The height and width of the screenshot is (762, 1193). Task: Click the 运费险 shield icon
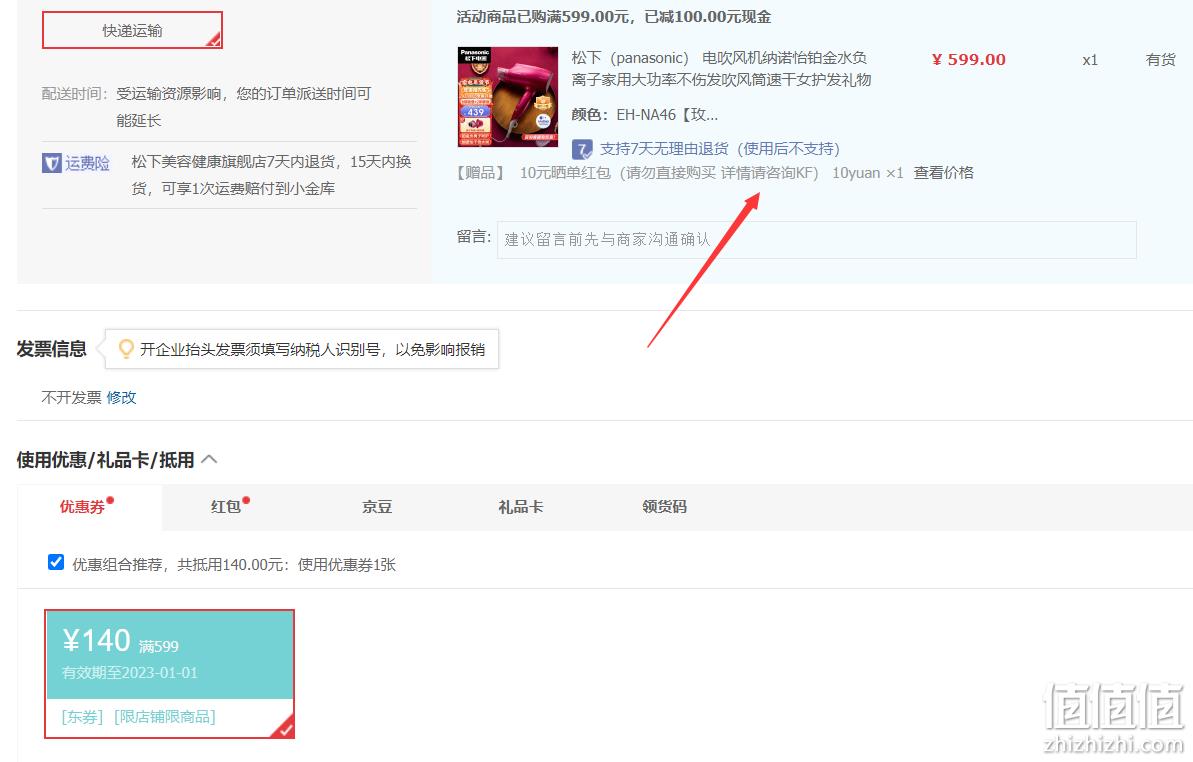[x=52, y=163]
